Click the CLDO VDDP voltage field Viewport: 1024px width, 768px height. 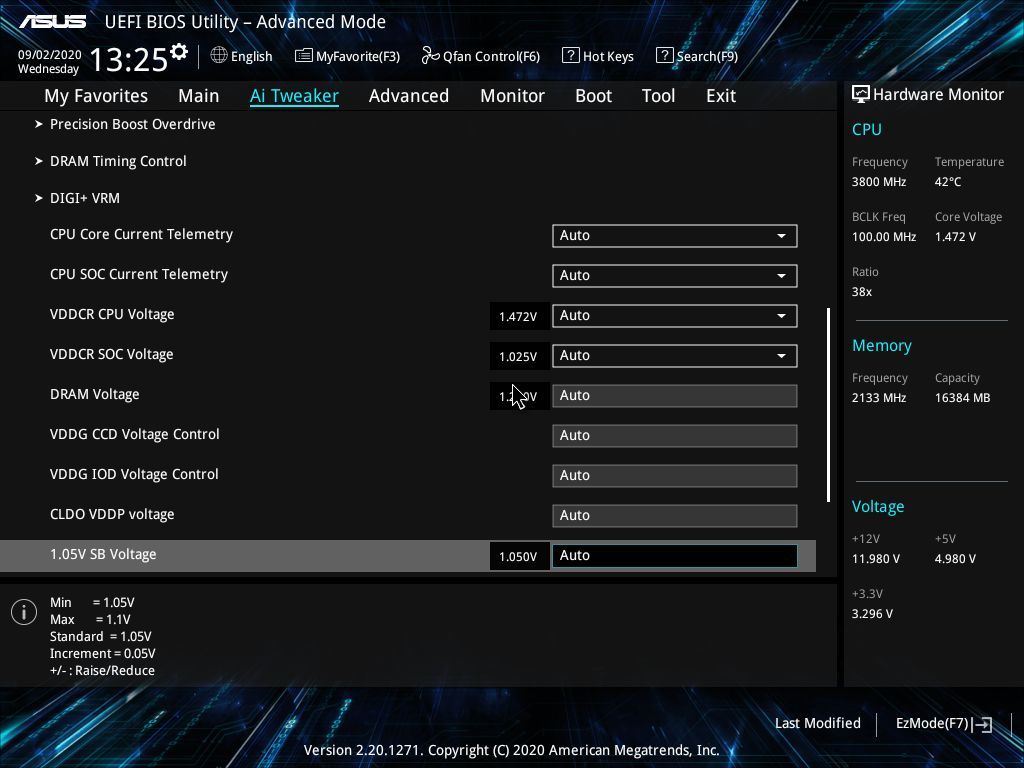point(675,515)
